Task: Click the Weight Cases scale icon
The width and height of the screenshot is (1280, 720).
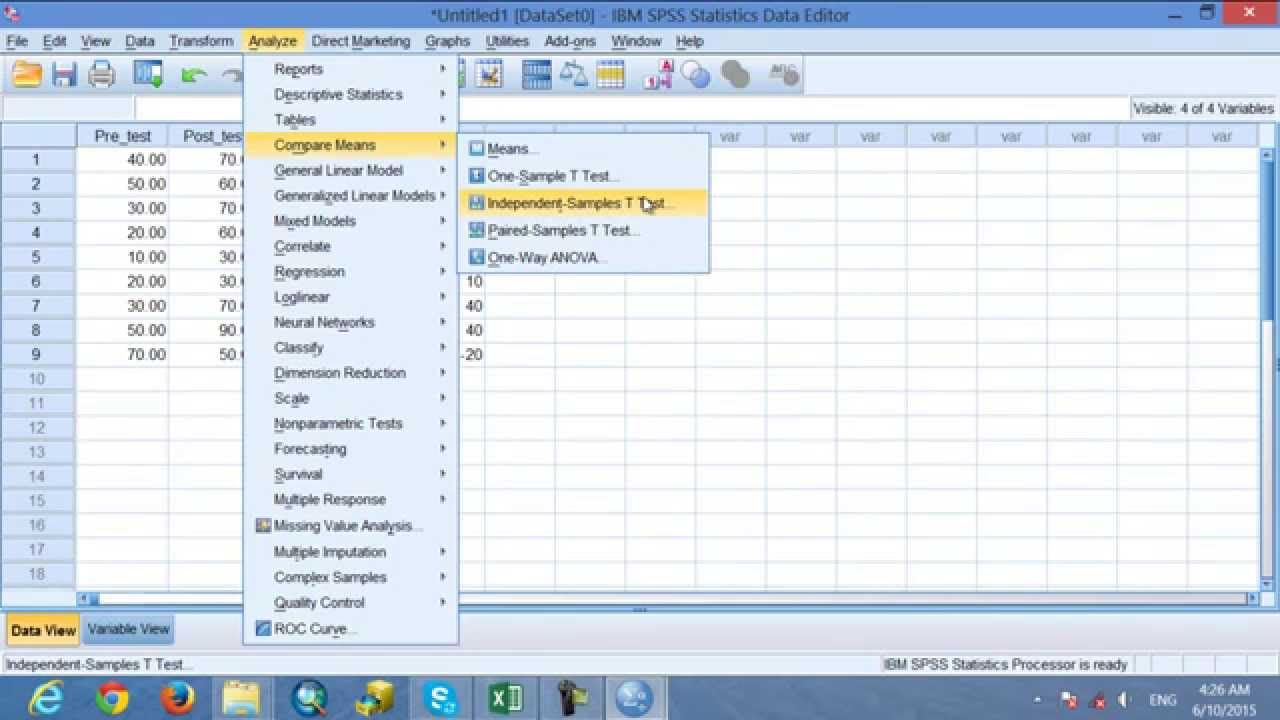Action: [x=574, y=75]
